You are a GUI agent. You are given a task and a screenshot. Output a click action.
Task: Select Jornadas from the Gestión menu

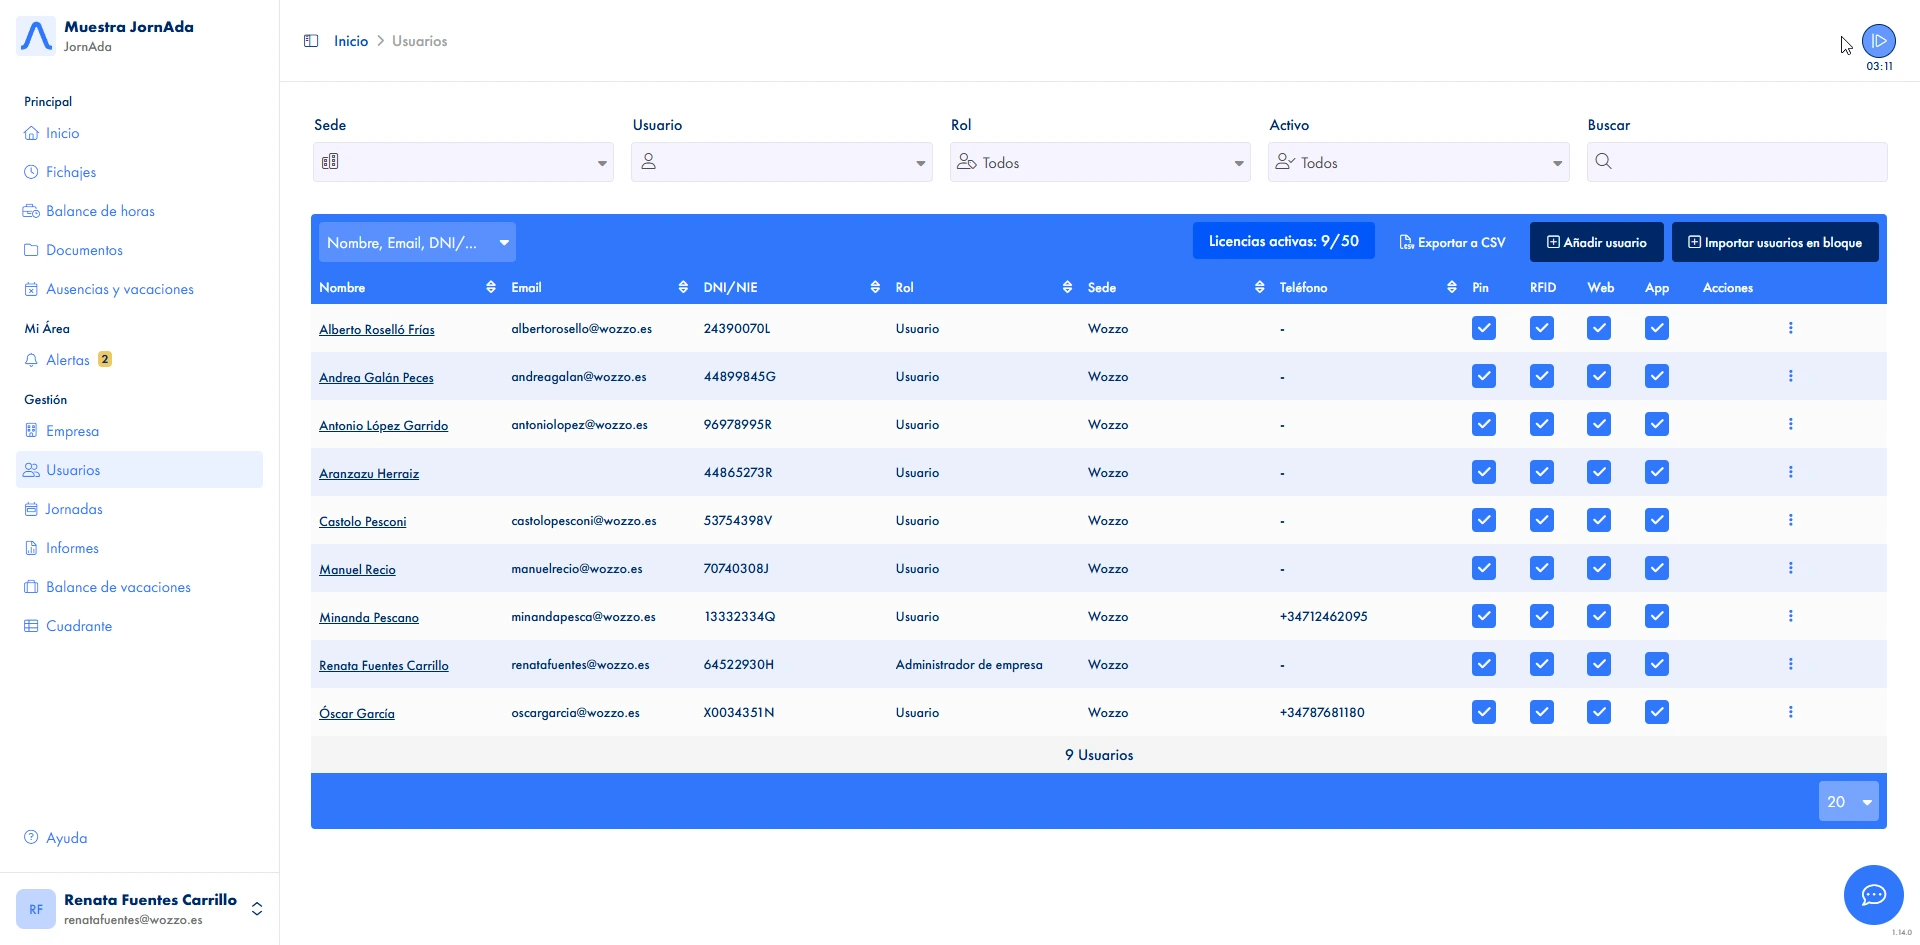[x=72, y=508]
